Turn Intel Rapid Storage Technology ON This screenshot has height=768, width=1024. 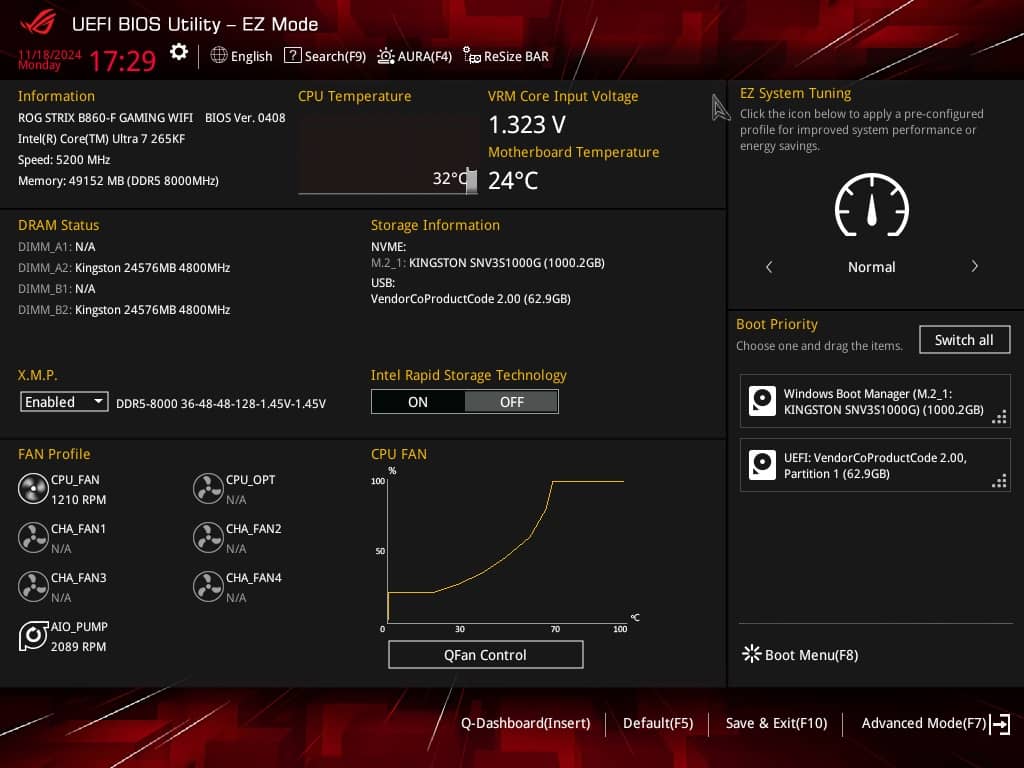pos(418,402)
